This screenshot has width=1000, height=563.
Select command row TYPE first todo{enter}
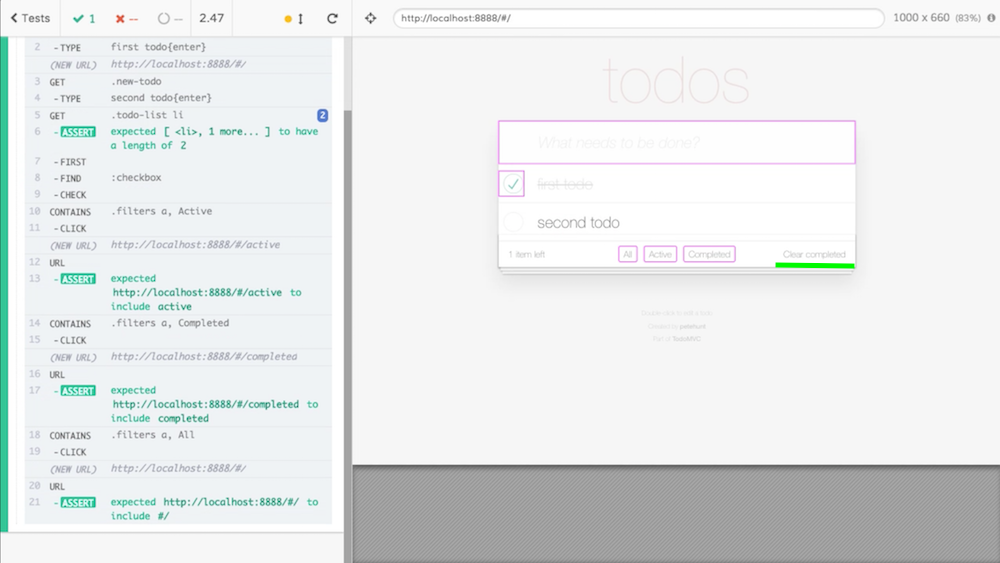tap(178, 47)
